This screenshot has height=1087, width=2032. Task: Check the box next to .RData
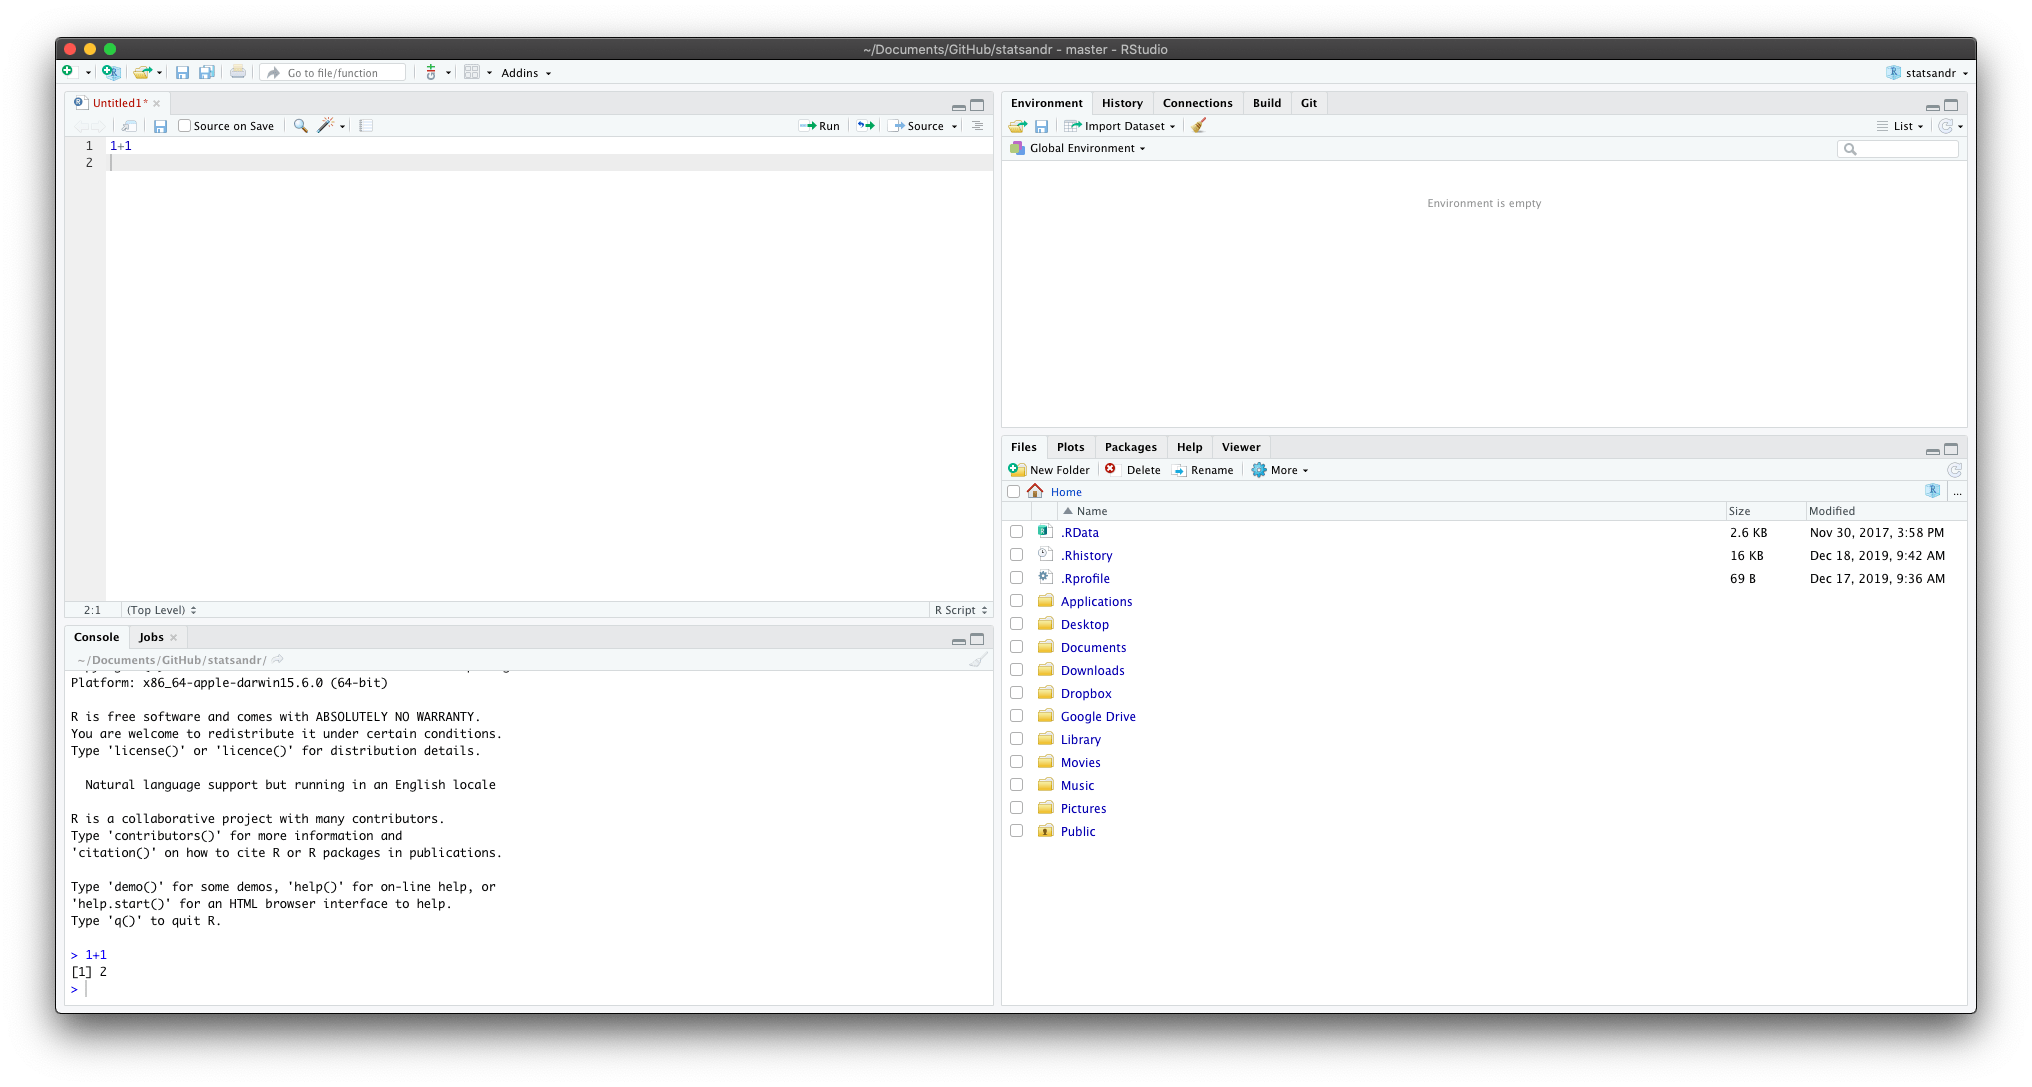pyautogui.click(x=1017, y=532)
